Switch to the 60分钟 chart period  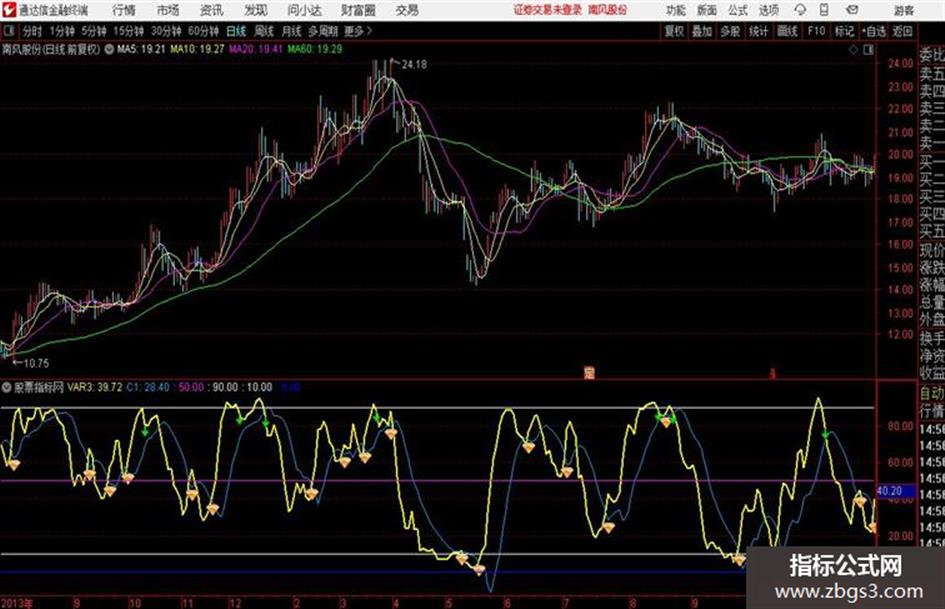203,31
